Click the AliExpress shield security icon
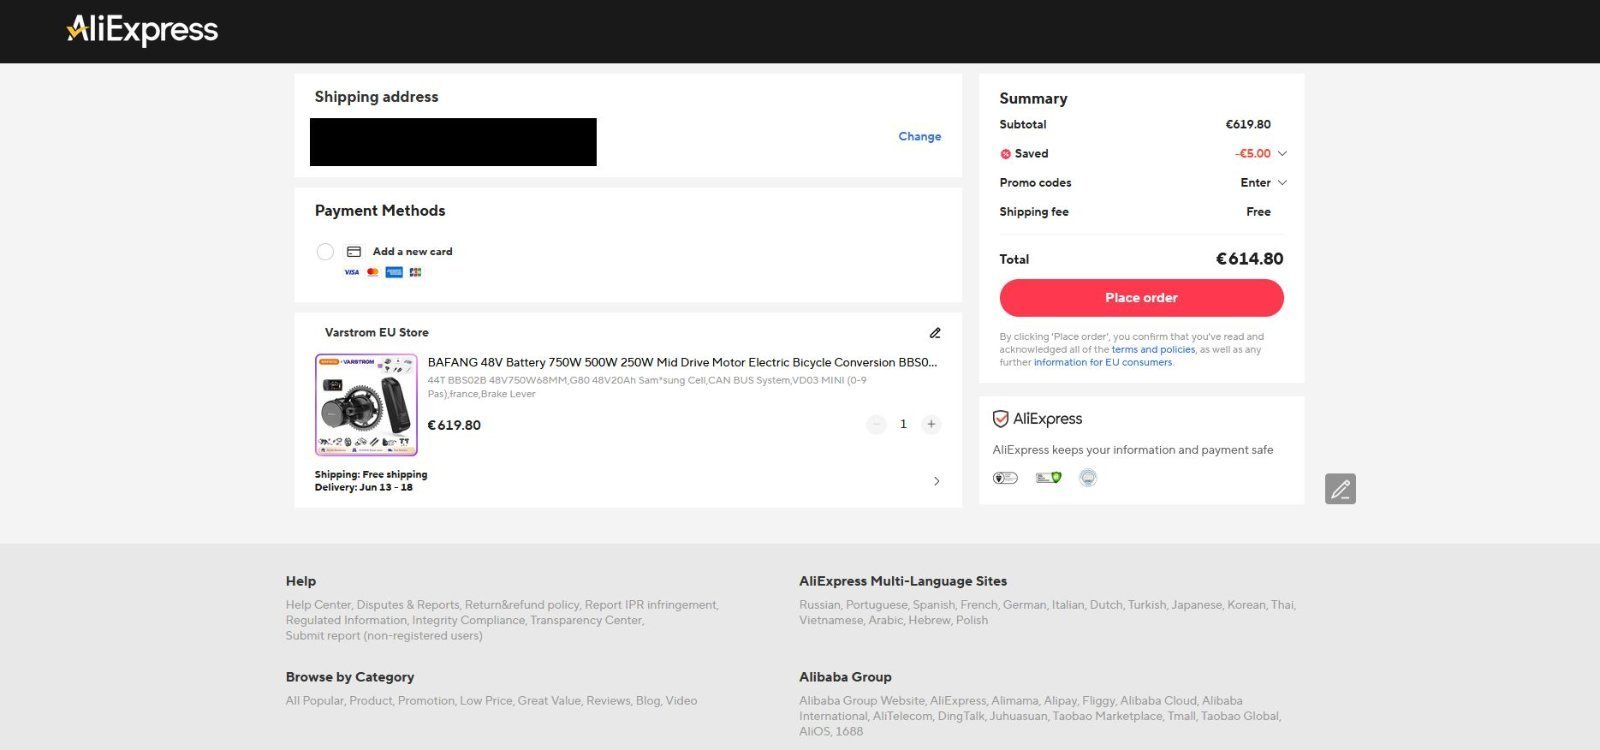1600x750 pixels. coord(1000,419)
